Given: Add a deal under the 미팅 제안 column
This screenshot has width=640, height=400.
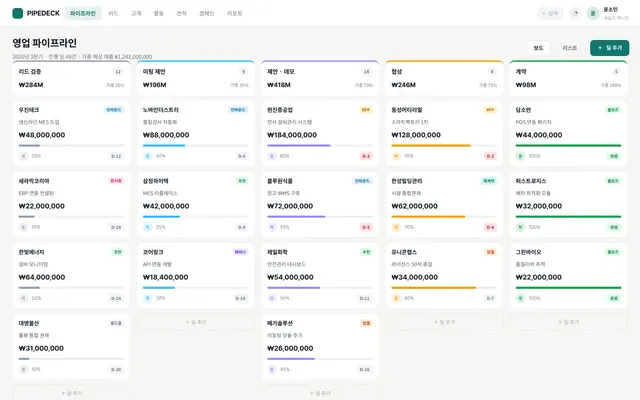Looking at the screenshot, I should pyautogui.click(x=196, y=322).
